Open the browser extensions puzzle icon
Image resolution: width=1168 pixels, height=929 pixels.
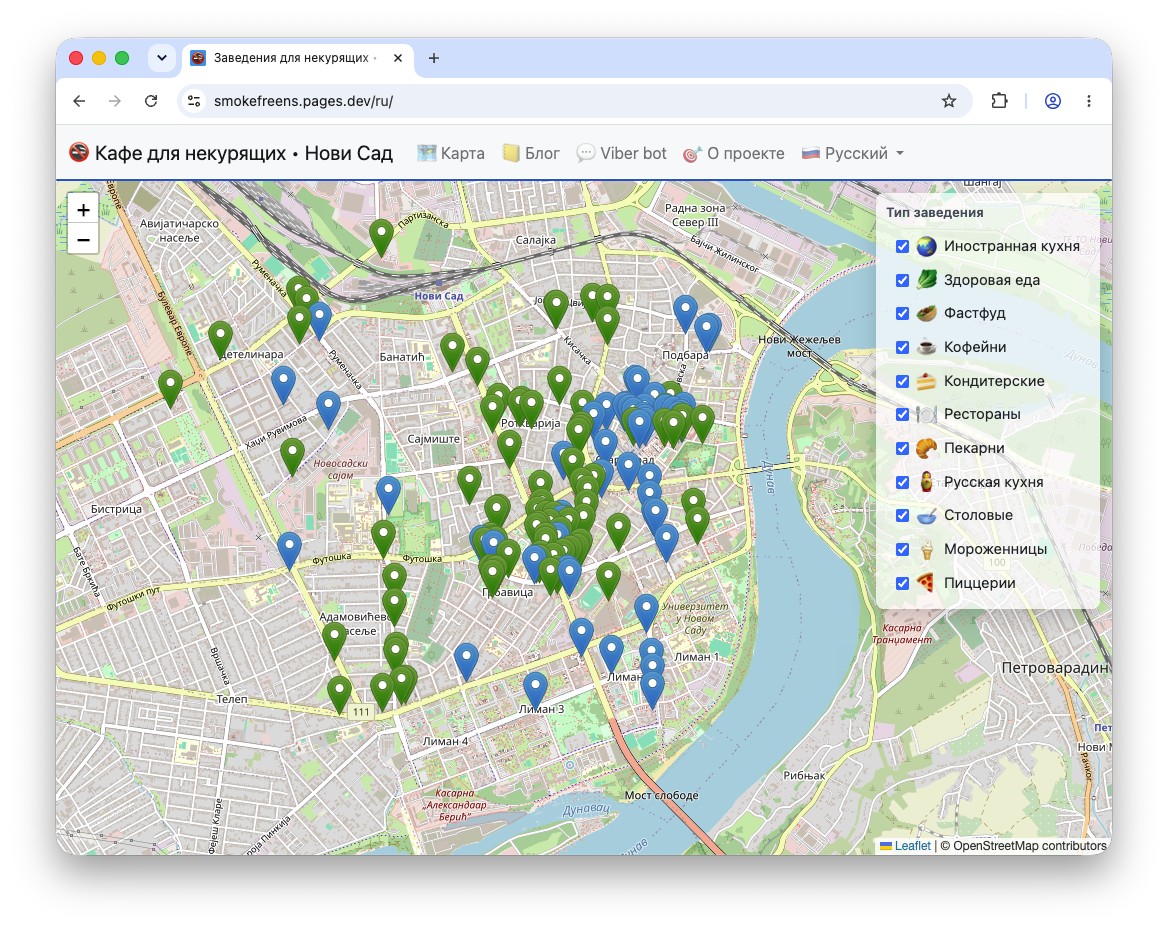999,101
